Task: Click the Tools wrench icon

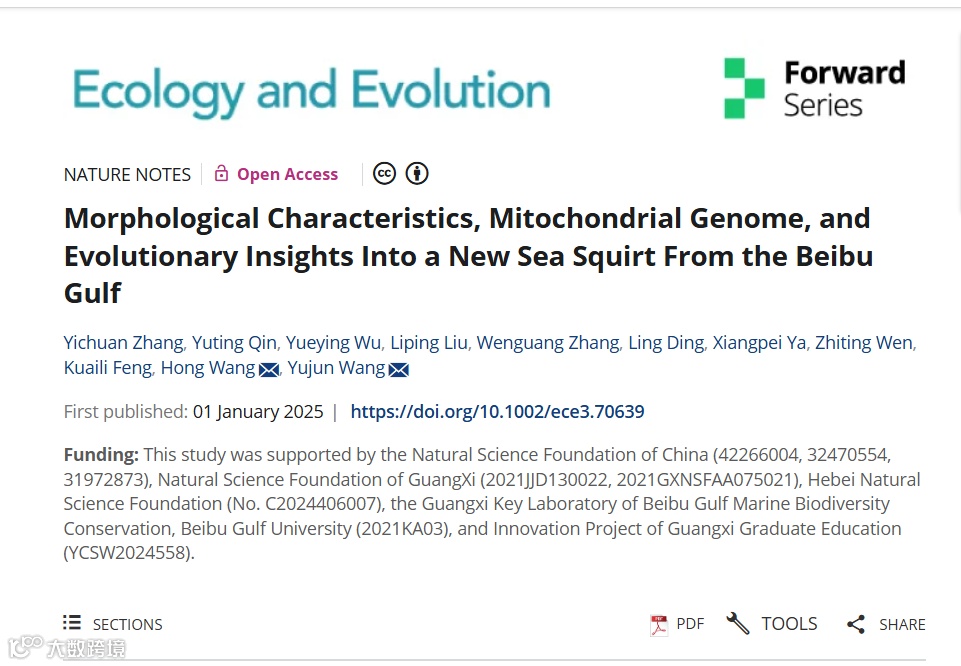Action: [x=738, y=624]
